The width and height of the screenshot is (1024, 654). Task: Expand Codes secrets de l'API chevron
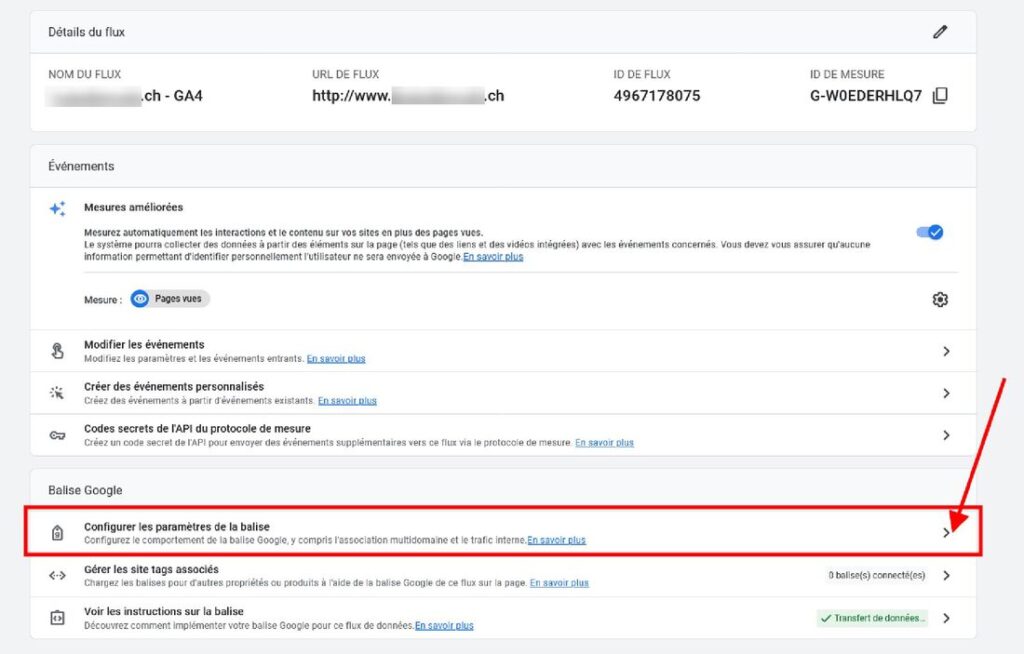tap(946, 435)
